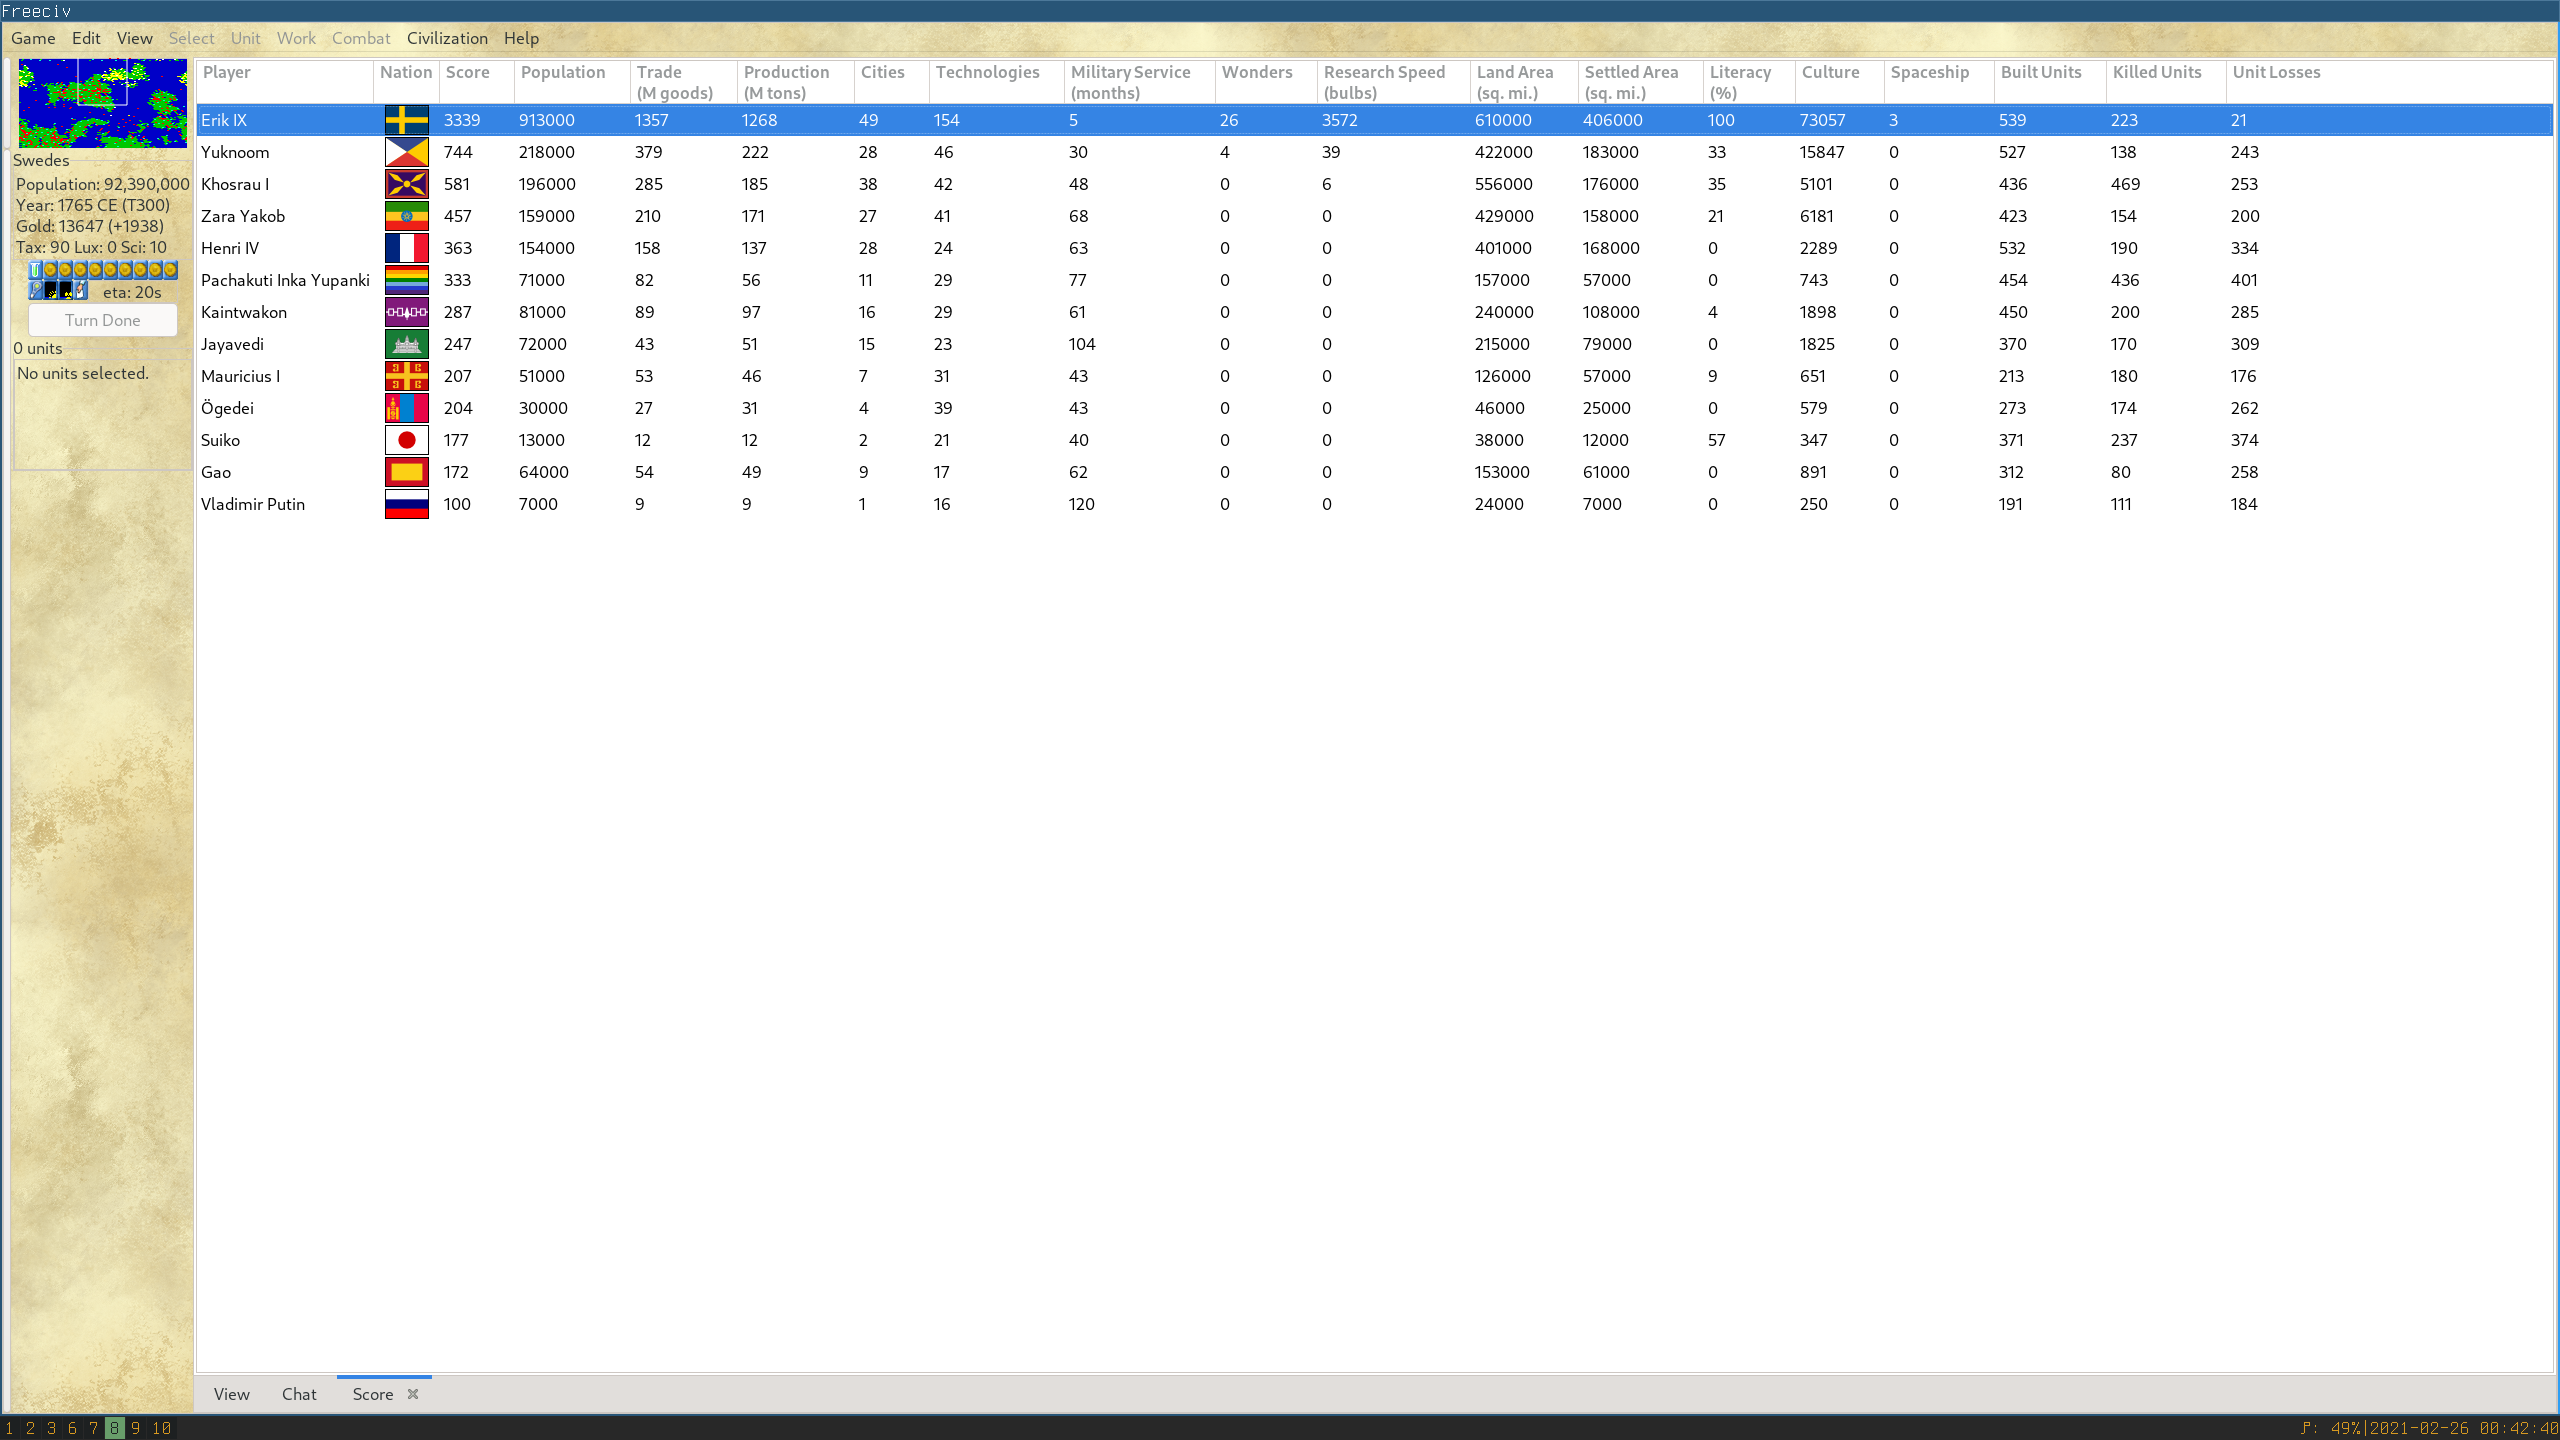The image size is (2560, 1440).
Task: Click the science tax-rate beaker icon
Action: pyautogui.click(x=35, y=270)
